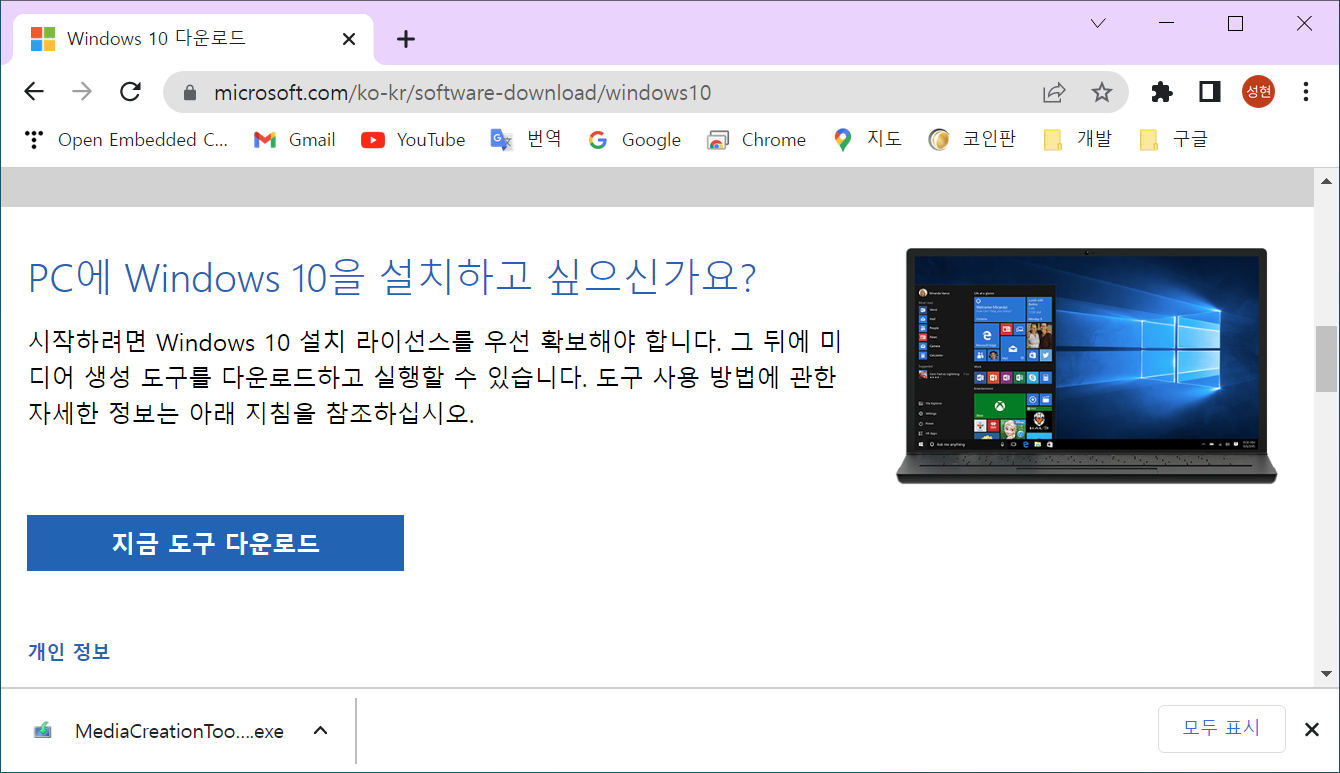Open the Google bookmark
The width and height of the screenshot is (1340, 773).
pos(634,140)
